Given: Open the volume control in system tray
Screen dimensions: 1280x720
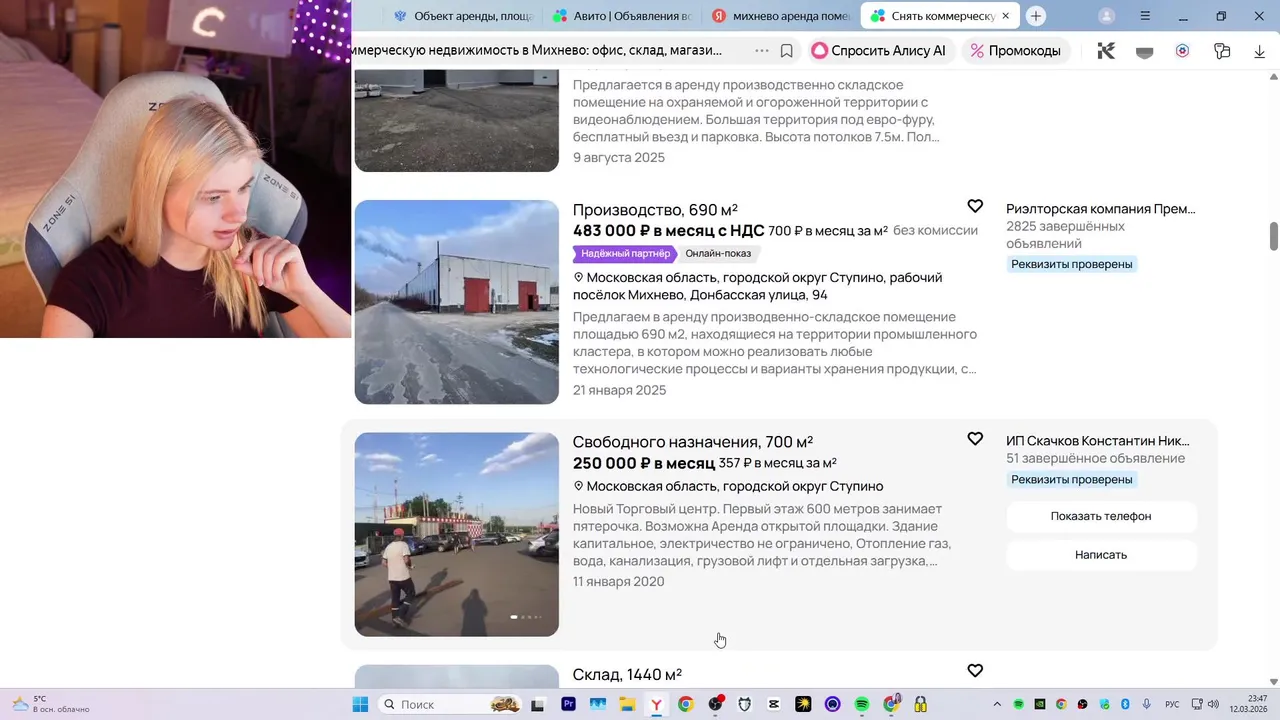Looking at the screenshot, I should (1212, 704).
